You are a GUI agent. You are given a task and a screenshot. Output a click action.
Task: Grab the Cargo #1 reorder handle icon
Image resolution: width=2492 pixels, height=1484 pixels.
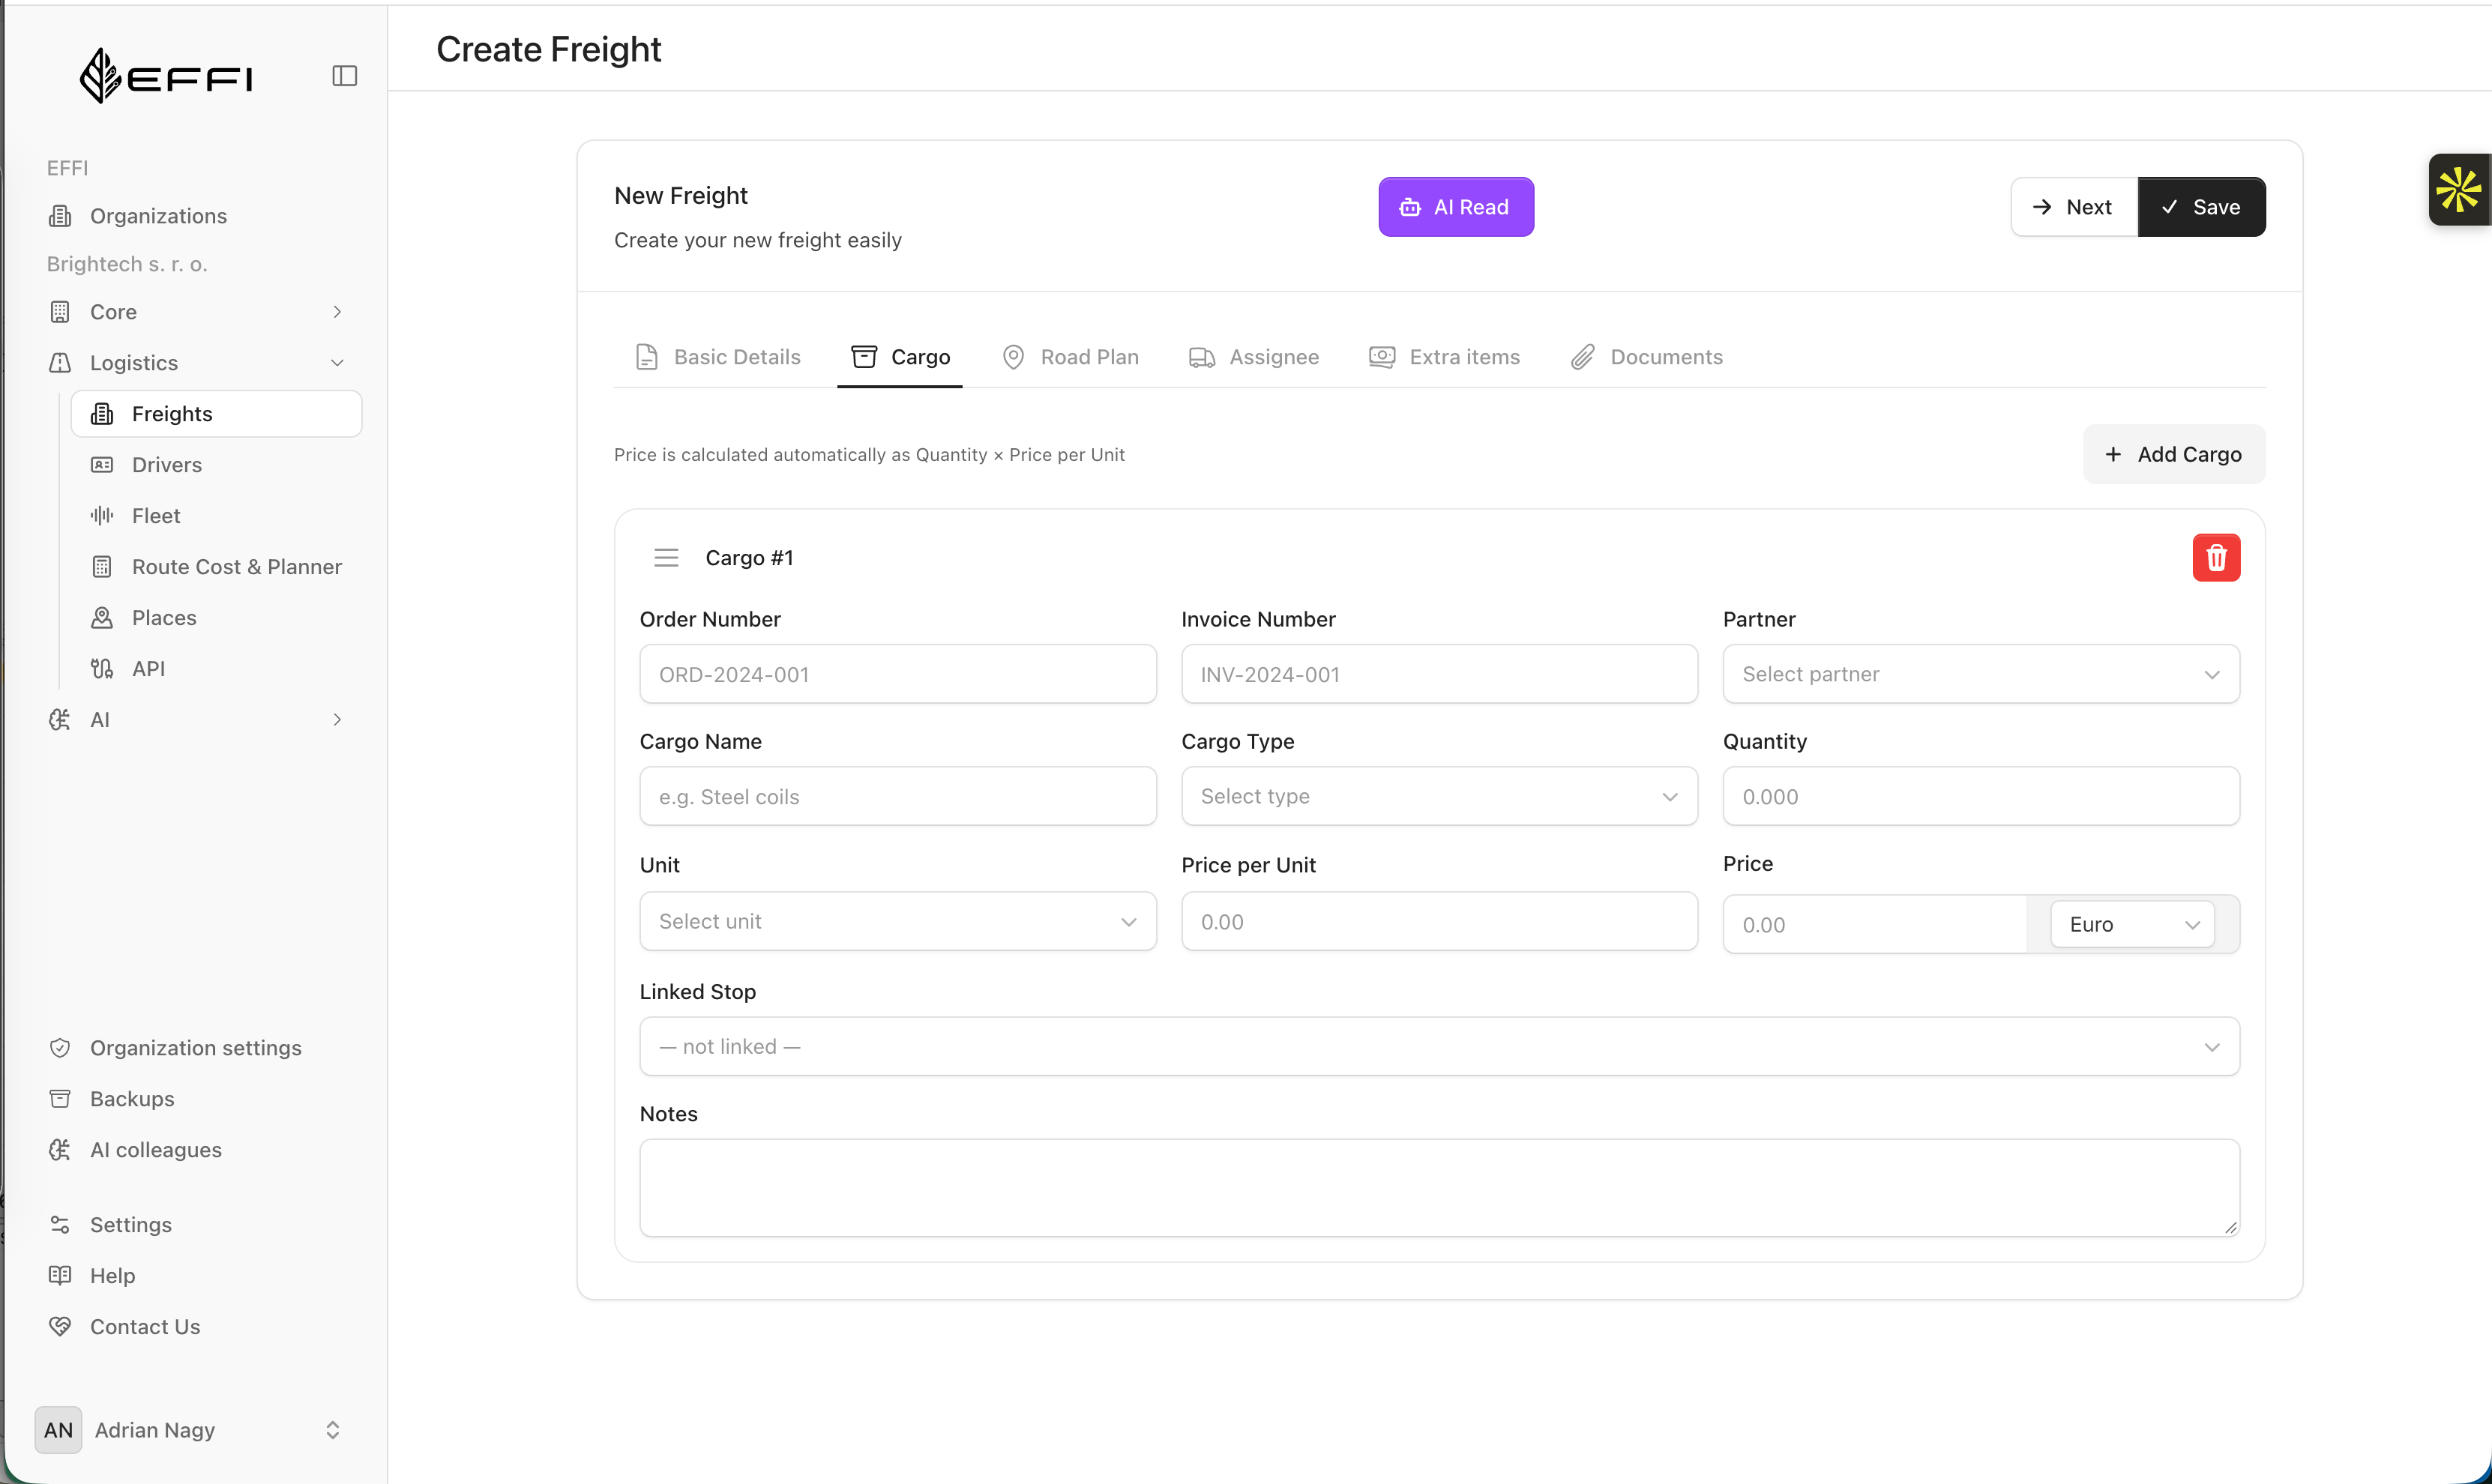pyautogui.click(x=666, y=557)
